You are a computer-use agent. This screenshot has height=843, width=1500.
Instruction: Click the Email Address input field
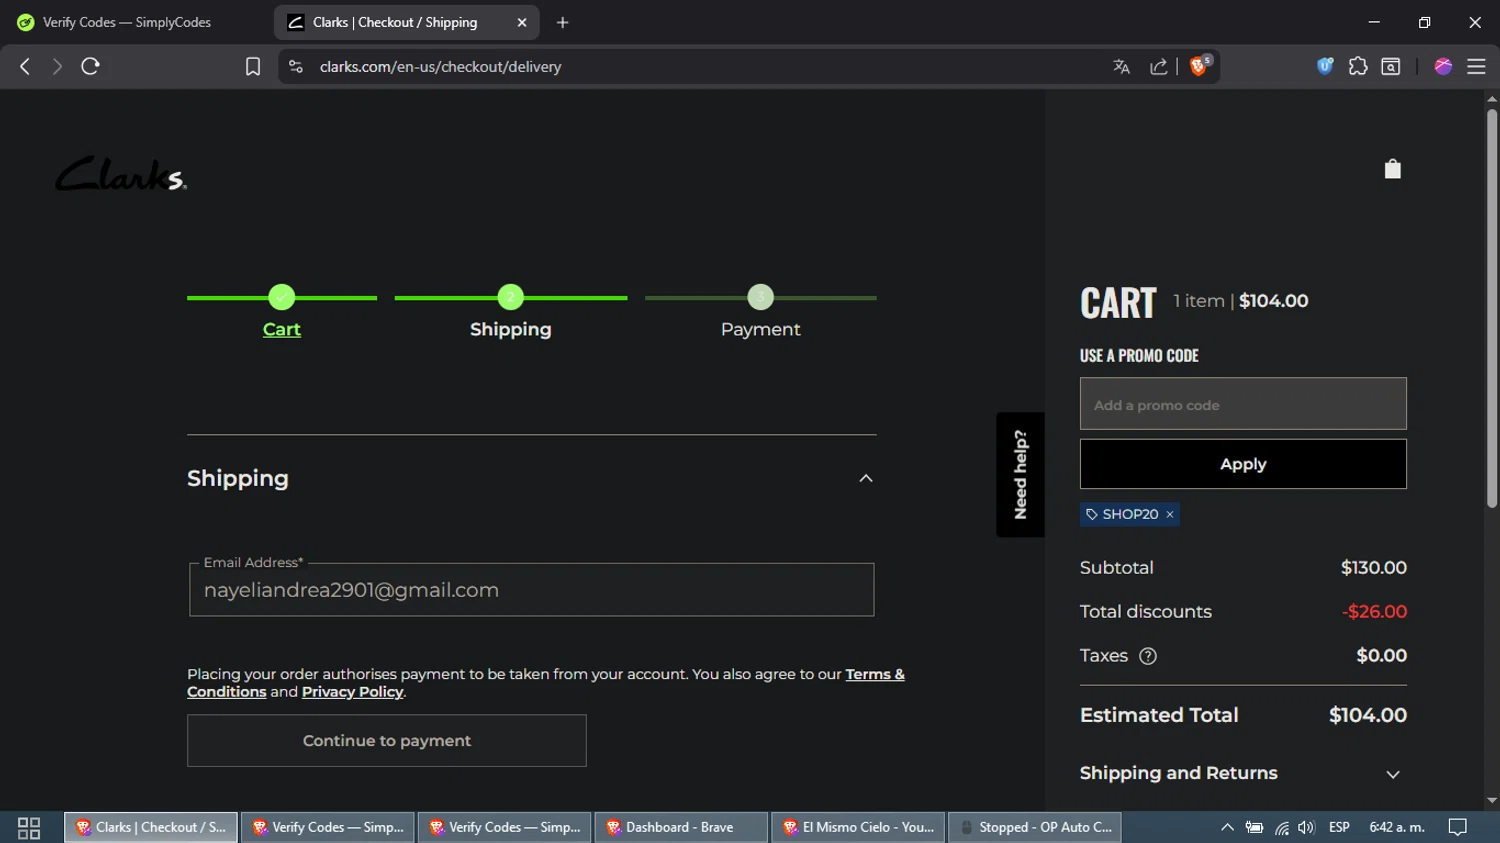pos(531,590)
